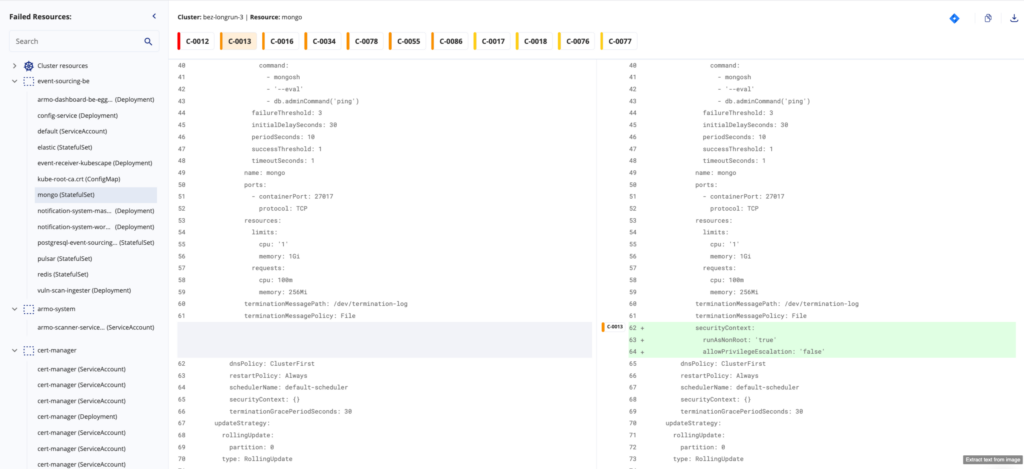
Task: Open the Jira ticket diamond icon
Action: 954,18
